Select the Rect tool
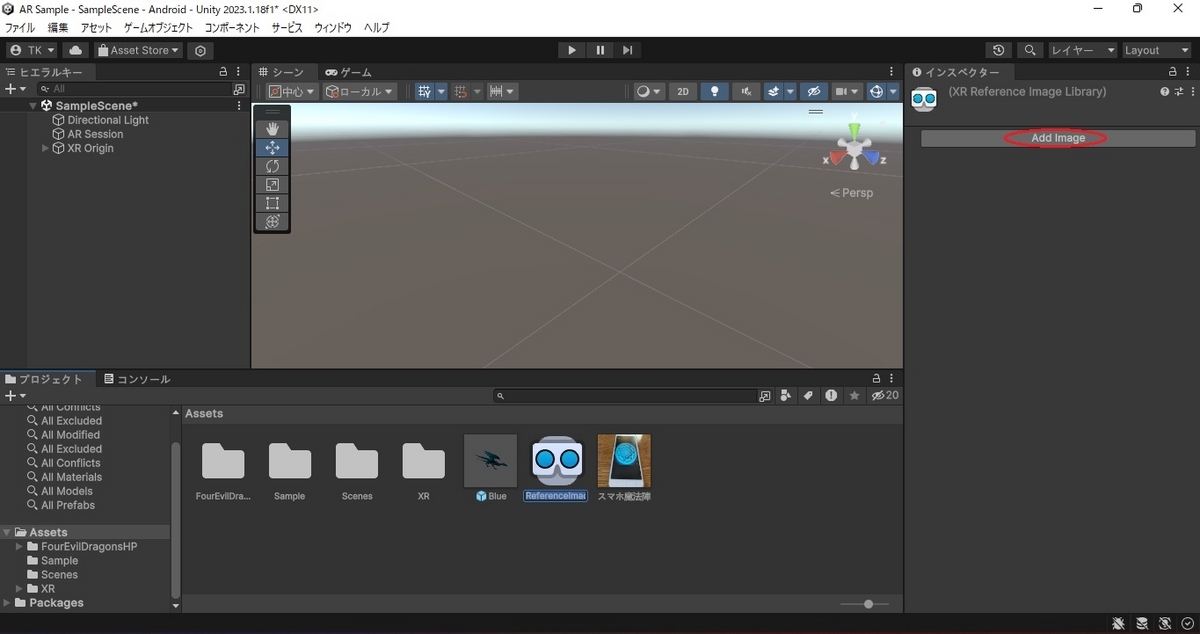This screenshot has height=634, width=1200. 272,203
